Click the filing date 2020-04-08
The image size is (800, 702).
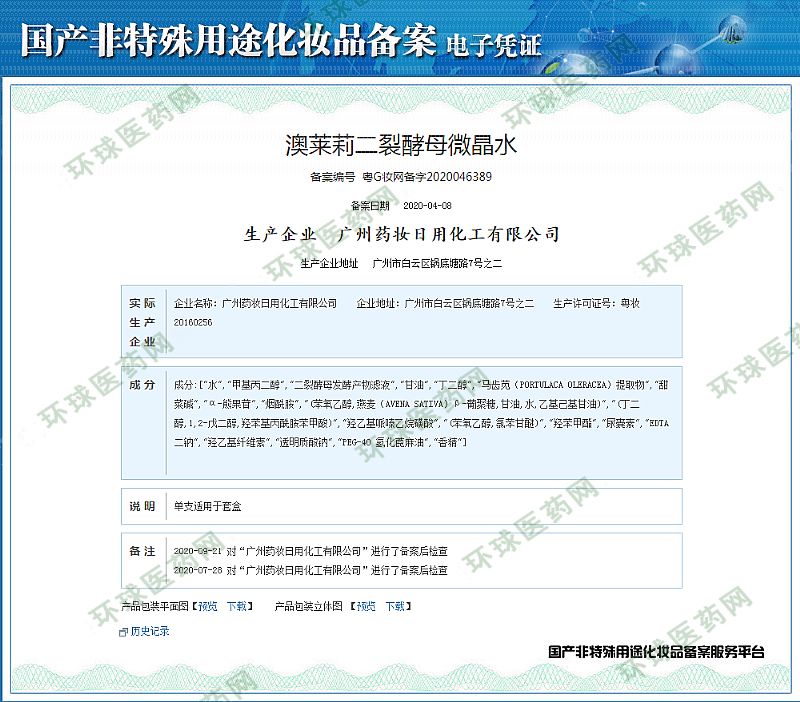[x=427, y=205]
